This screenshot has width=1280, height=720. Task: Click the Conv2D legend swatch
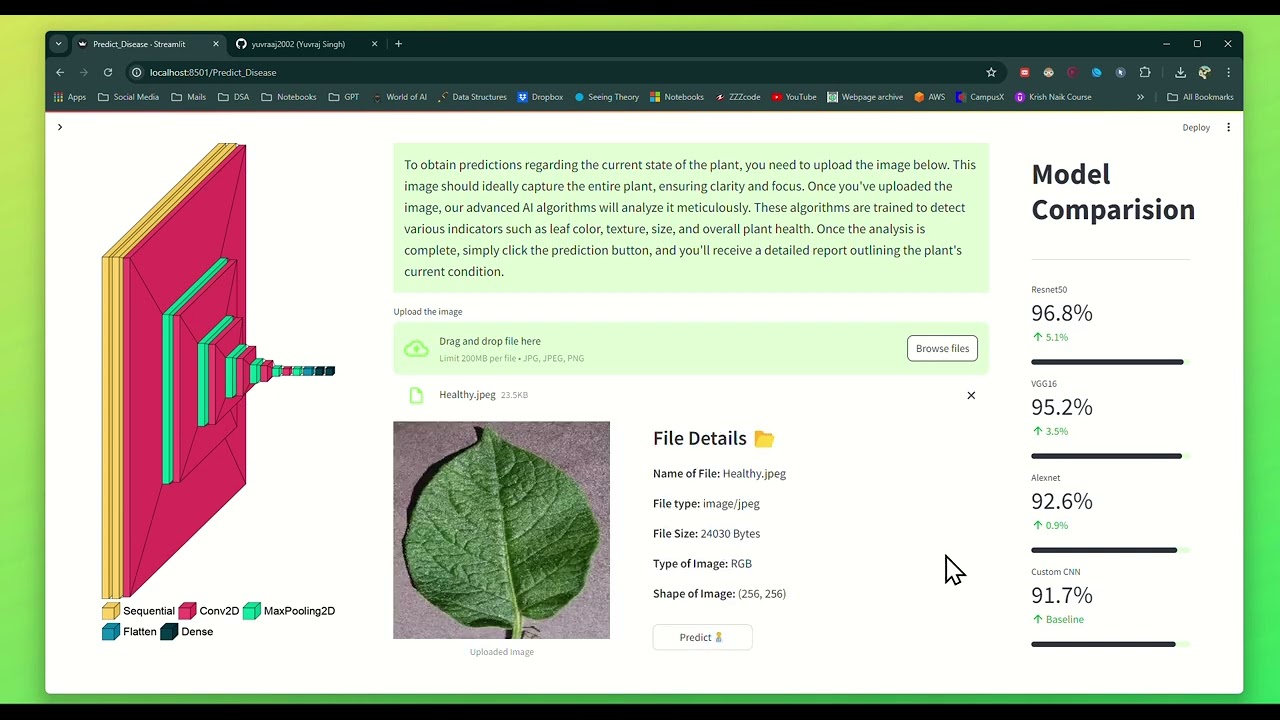(x=187, y=610)
